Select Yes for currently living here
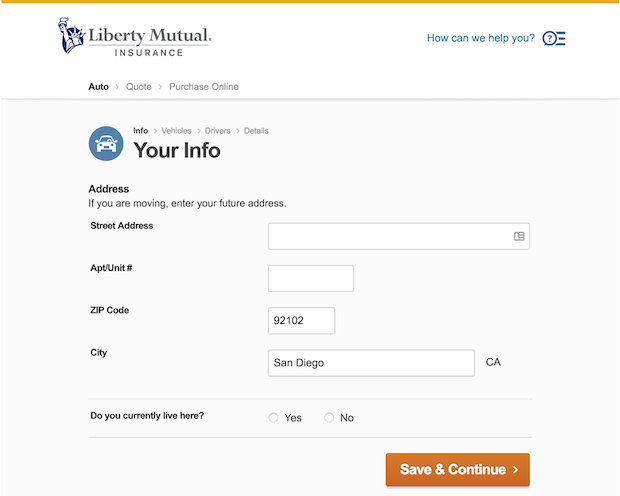This screenshot has height=496, width=620. pyautogui.click(x=274, y=418)
